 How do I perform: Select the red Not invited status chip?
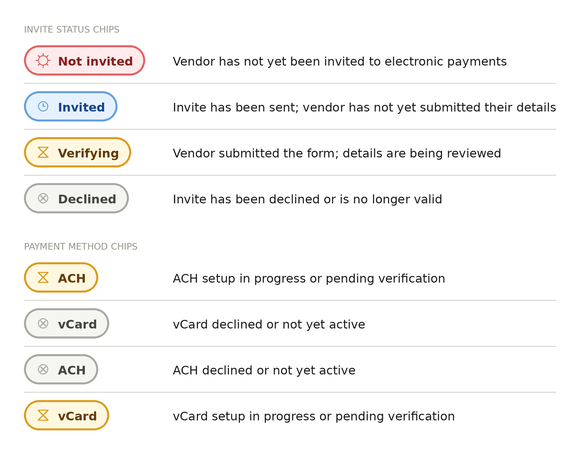(84, 61)
